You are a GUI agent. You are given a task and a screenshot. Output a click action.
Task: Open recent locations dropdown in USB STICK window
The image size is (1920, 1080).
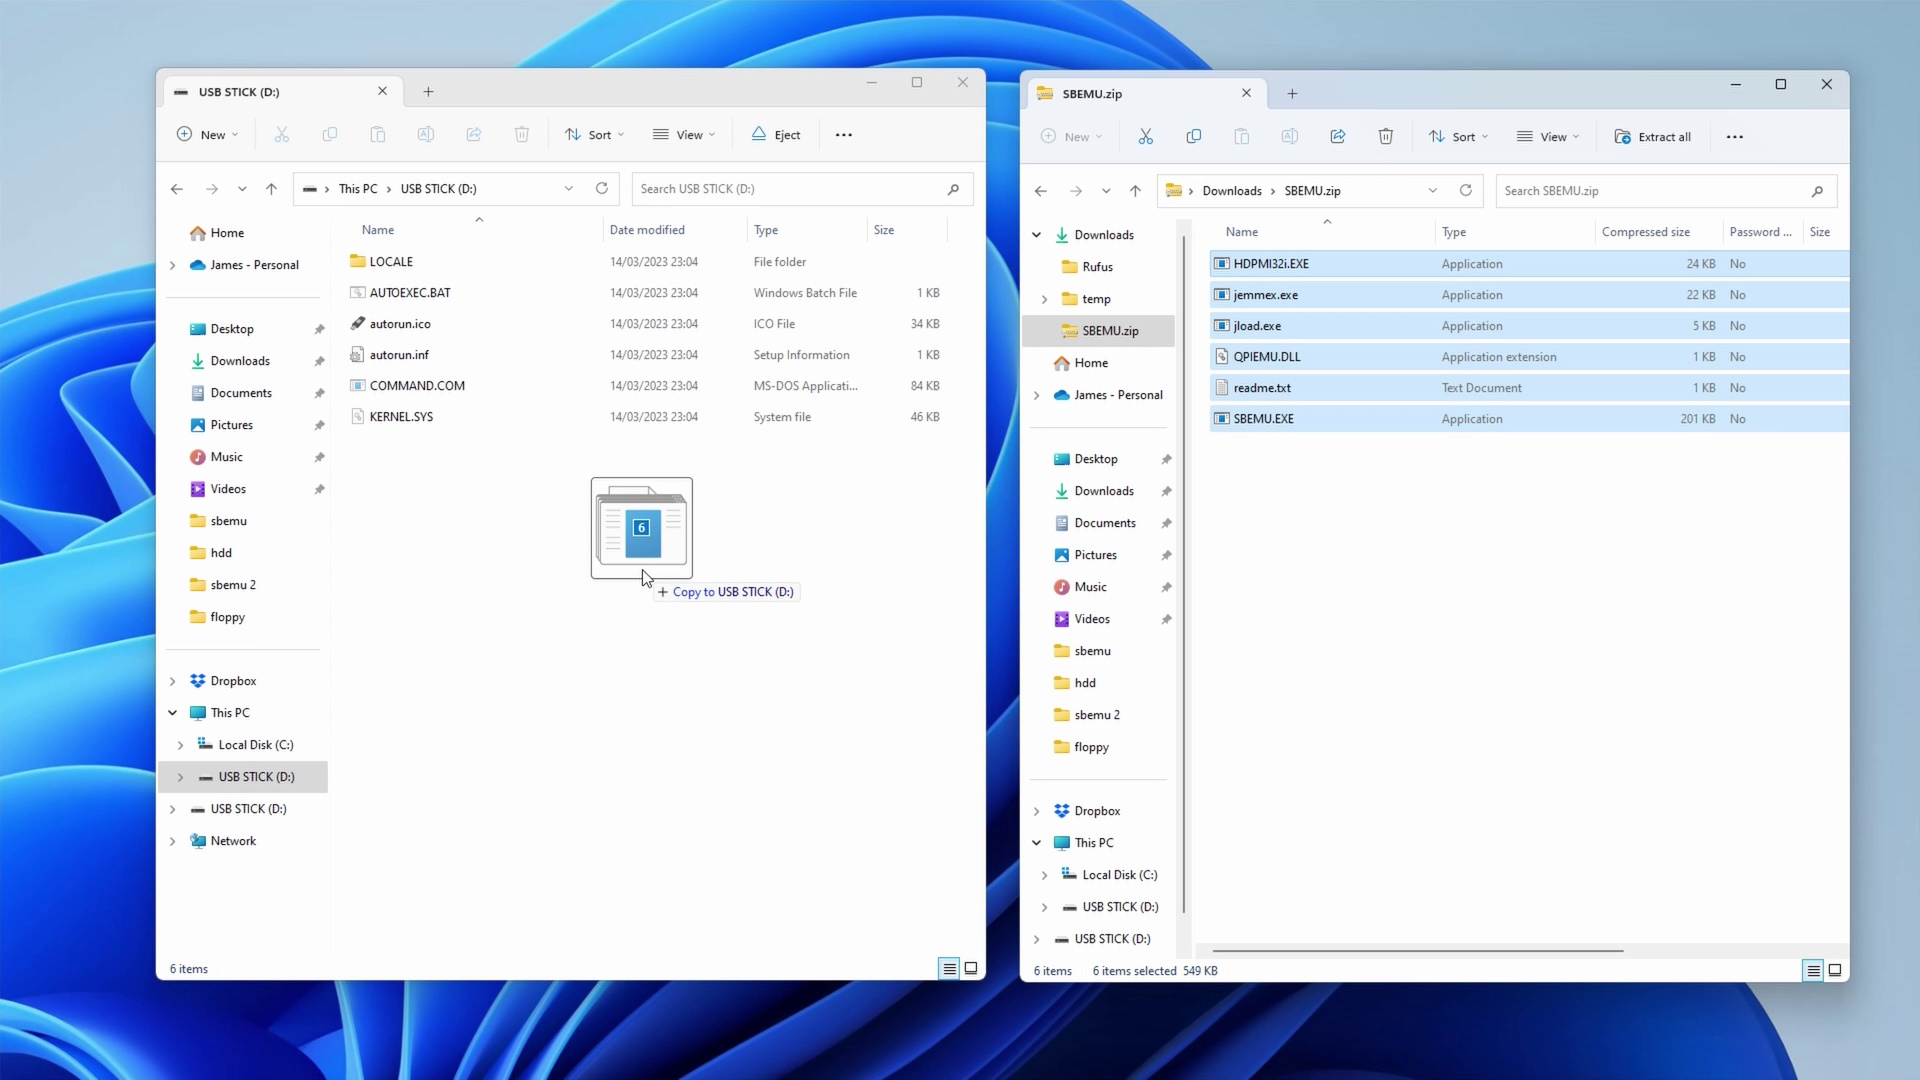point(242,189)
